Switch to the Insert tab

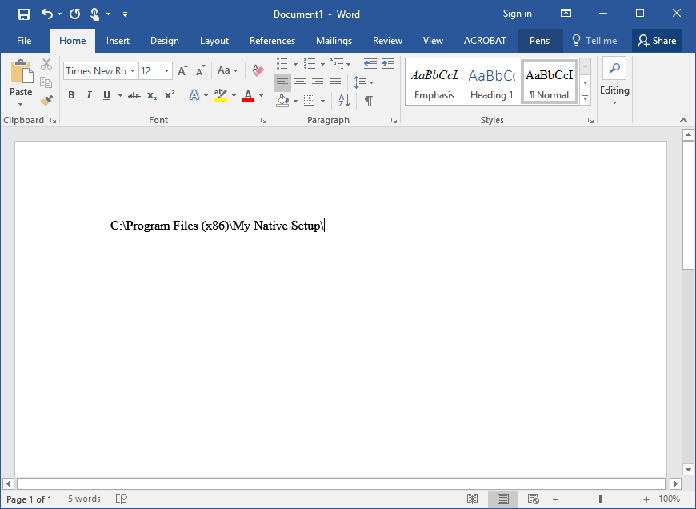pos(118,41)
